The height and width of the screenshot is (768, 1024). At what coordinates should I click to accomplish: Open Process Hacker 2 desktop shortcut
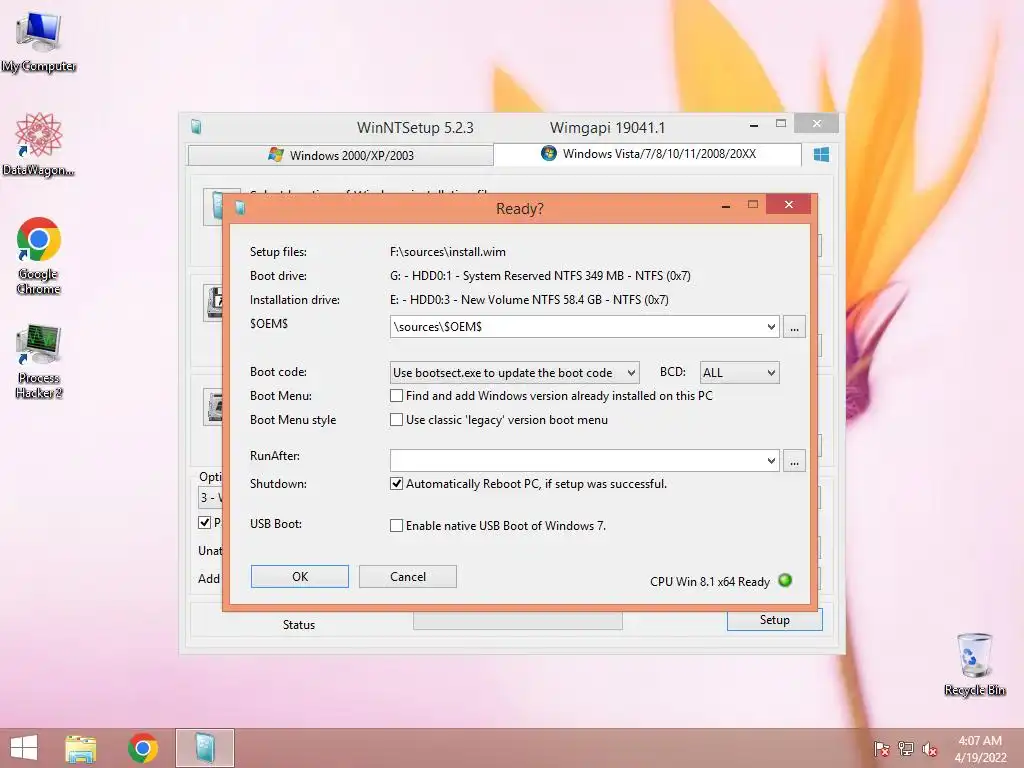(39, 361)
